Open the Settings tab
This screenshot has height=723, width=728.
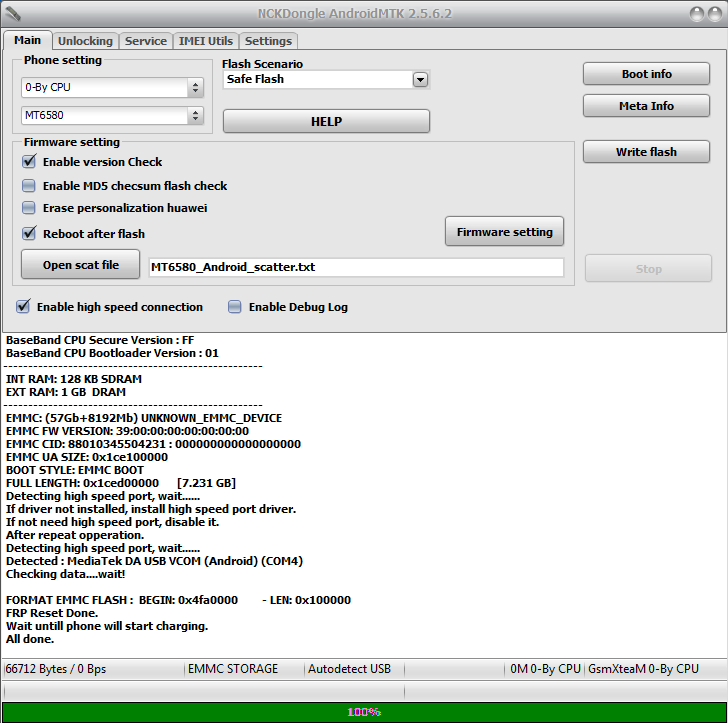click(268, 41)
